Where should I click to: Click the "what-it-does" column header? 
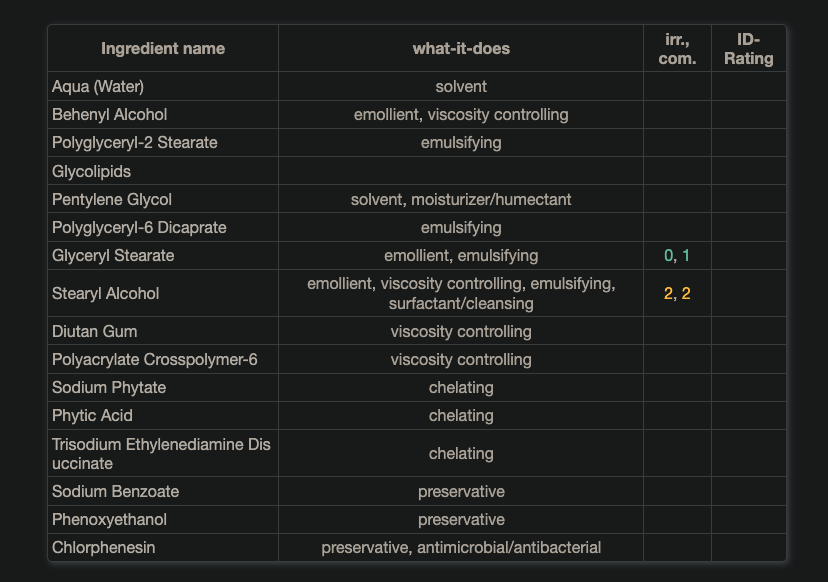pyautogui.click(x=461, y=48)
